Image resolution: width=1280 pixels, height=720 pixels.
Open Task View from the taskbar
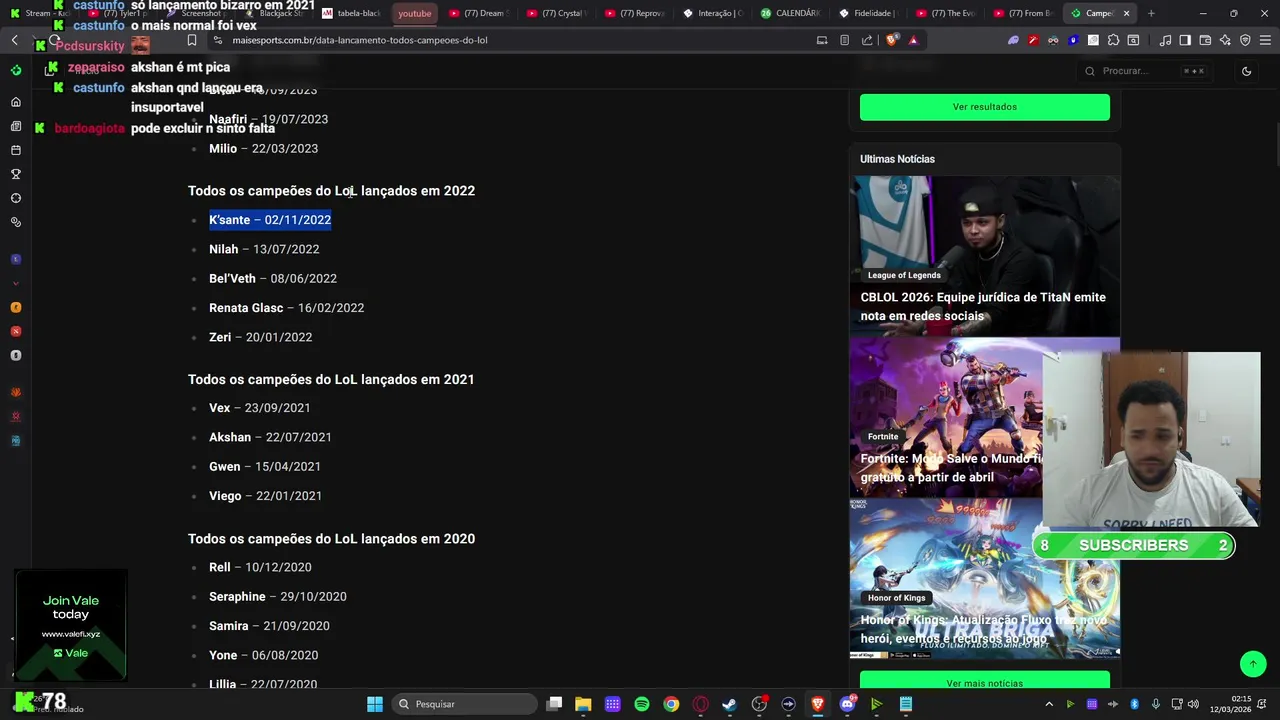[554, 704]
